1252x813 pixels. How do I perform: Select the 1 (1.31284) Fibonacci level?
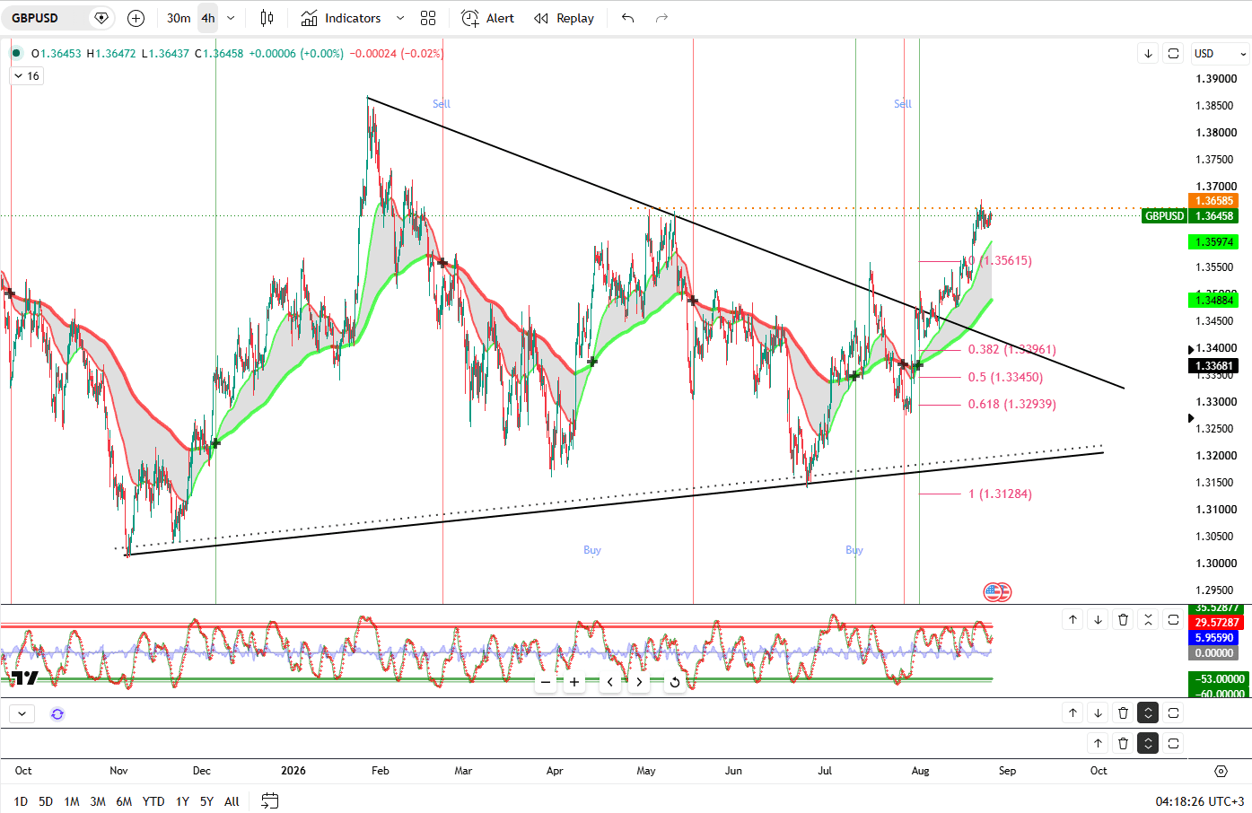point(1000,494)
